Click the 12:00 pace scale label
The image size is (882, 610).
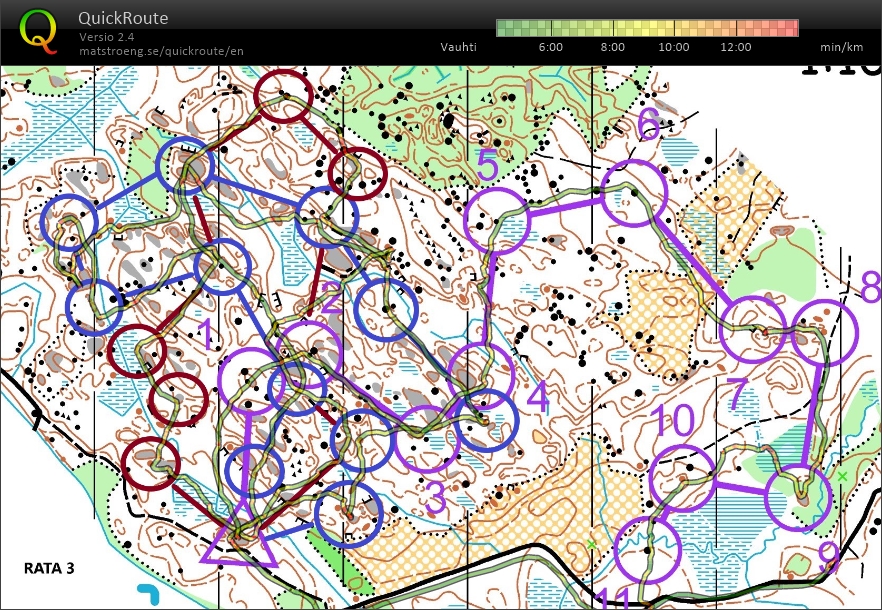(734, 47)
